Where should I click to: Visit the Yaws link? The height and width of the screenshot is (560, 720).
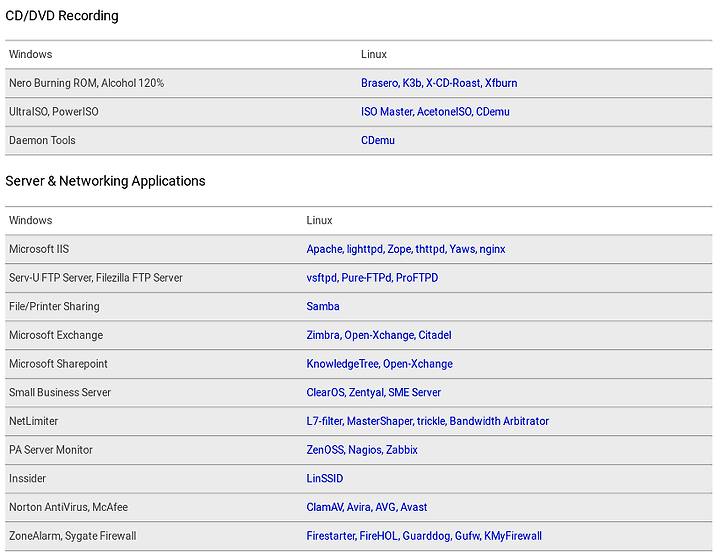coord(462,249)
